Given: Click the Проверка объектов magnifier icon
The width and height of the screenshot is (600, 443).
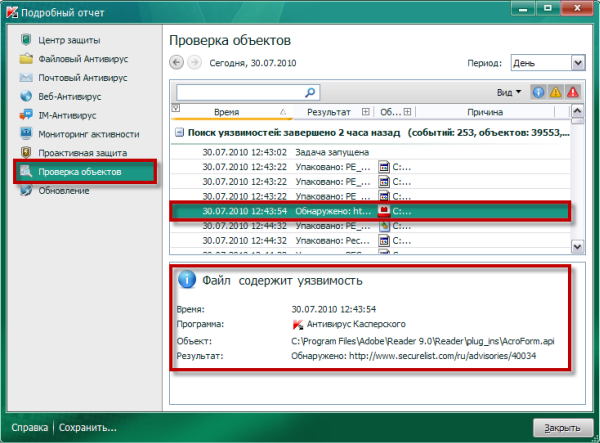Looking at the screenshot, I should (x=26, y=171).
